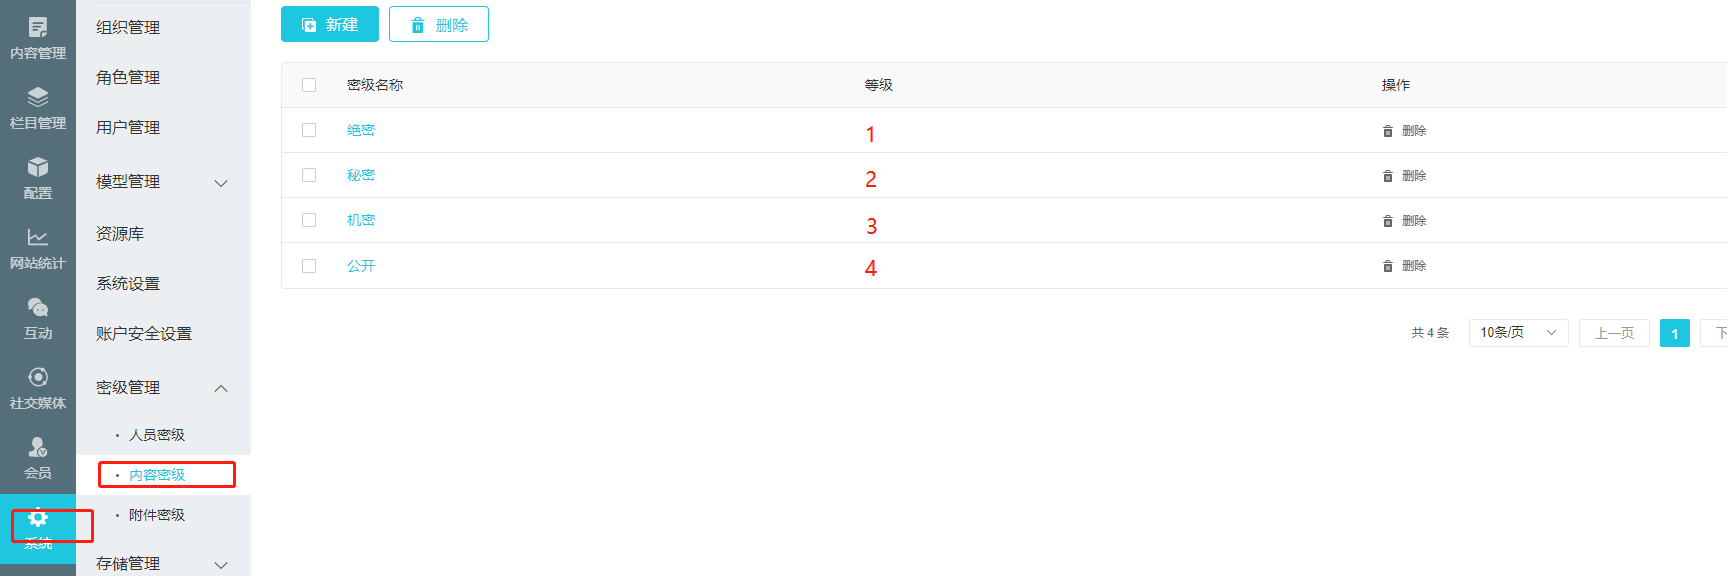Go to page 1 in pagination

[1674, 333]
